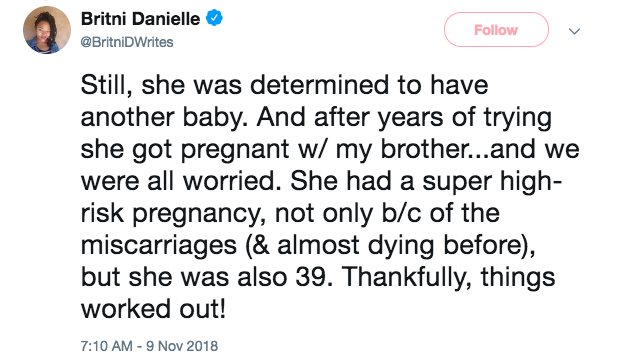This screenshot has width=618, height=364.
Task: Open the Britni Danielle display name link
Action: (x=140, y=19)
